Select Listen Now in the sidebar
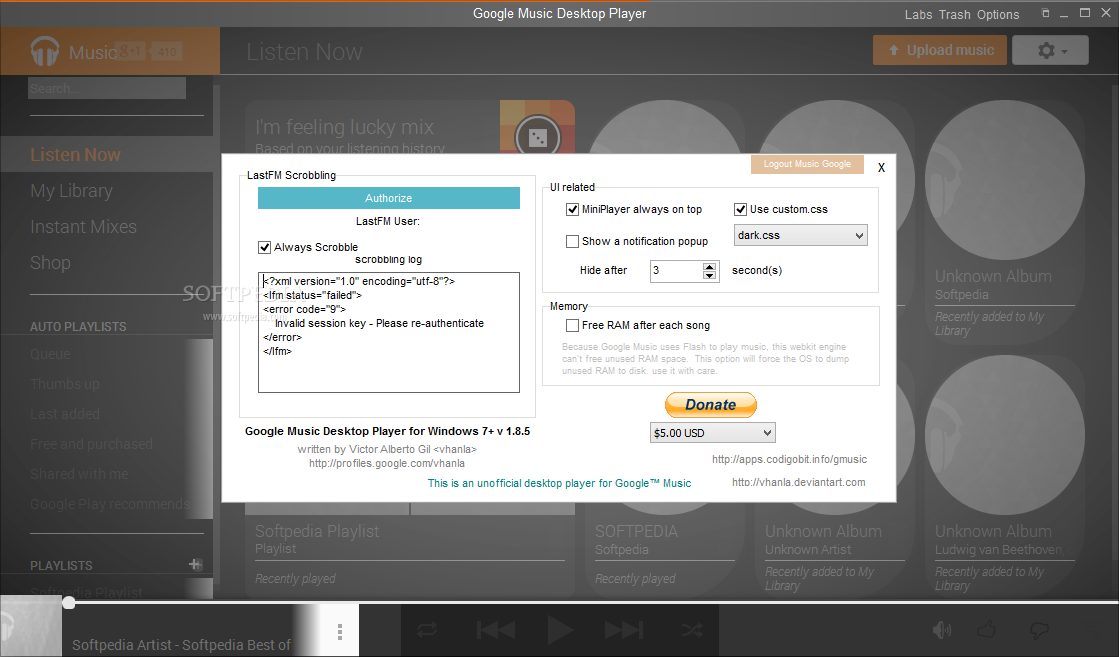The width and height of the screenshot is (1119, 657). click(76, 155)
